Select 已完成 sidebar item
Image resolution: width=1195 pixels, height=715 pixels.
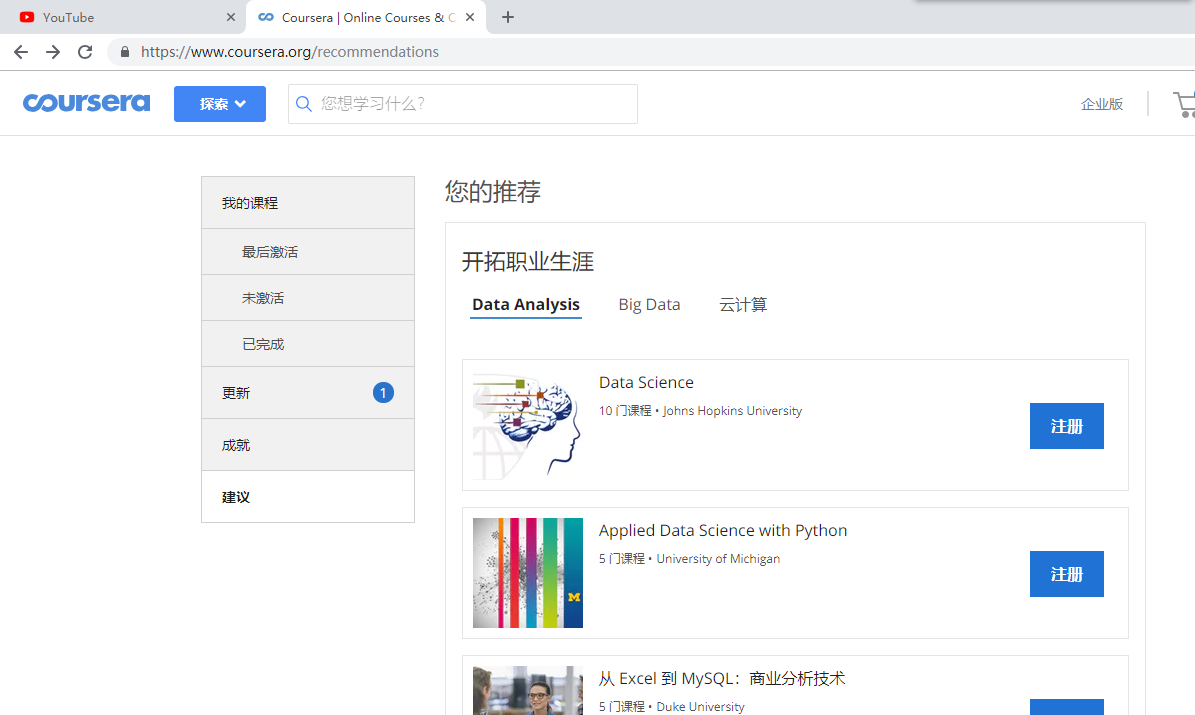(x=308, y=344)
